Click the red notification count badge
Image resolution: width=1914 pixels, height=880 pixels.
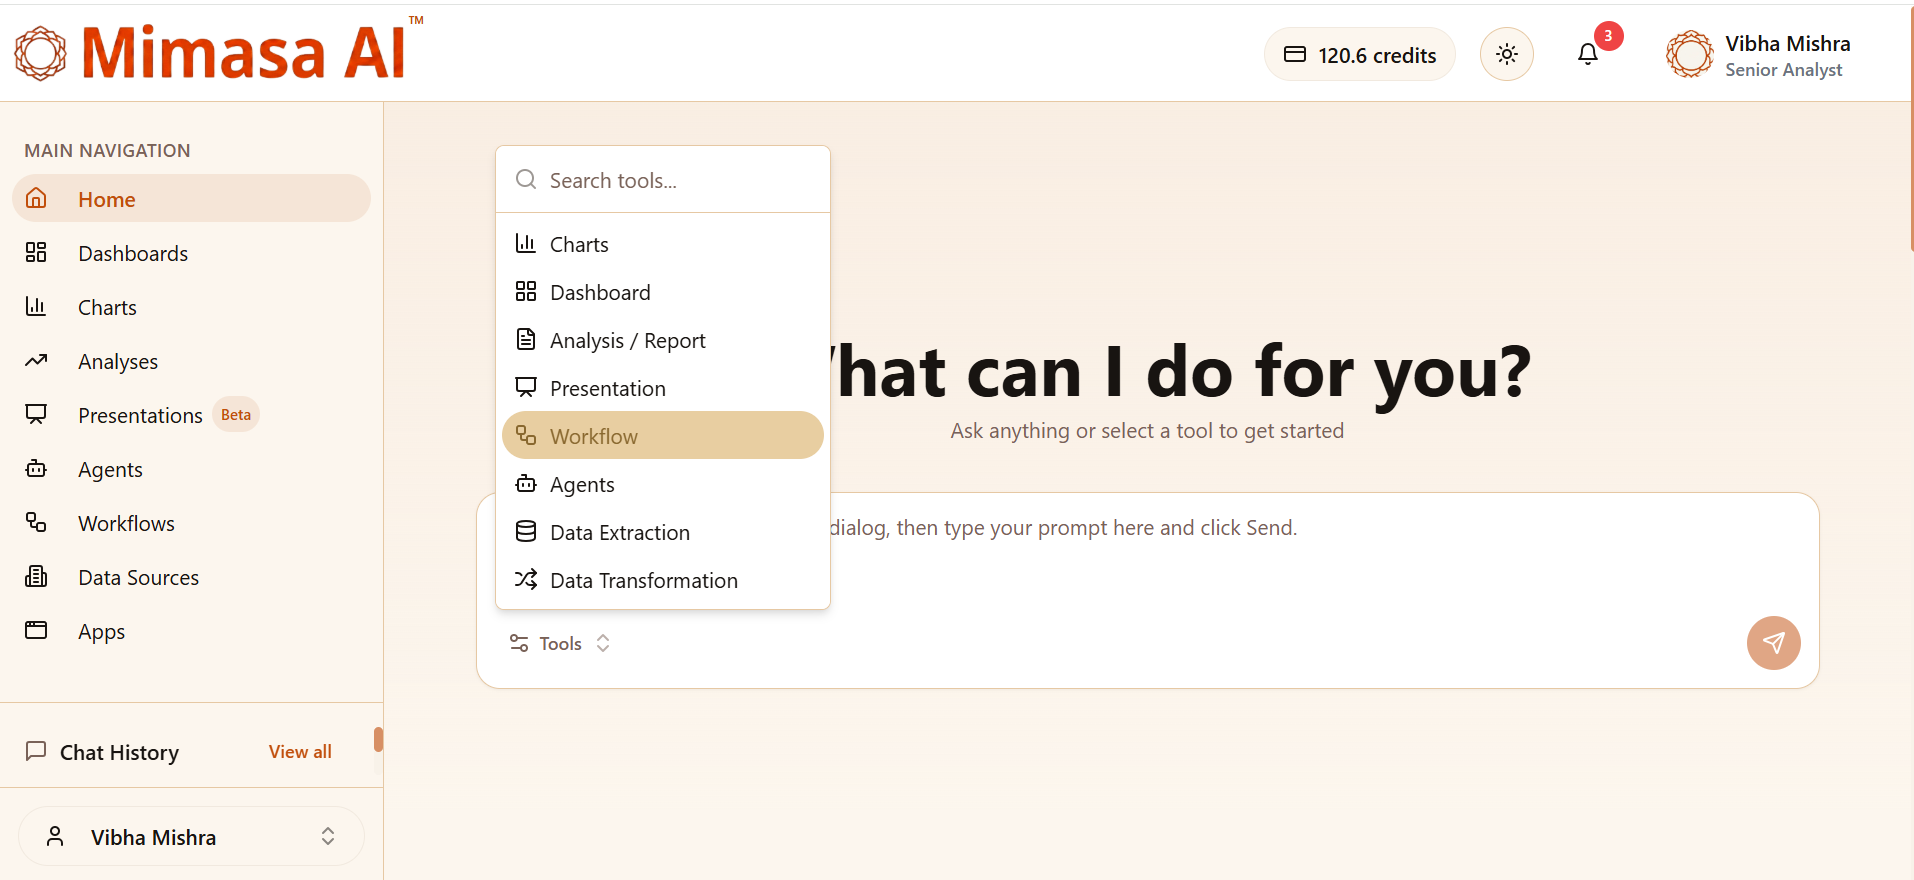(x=1608, y=35)
